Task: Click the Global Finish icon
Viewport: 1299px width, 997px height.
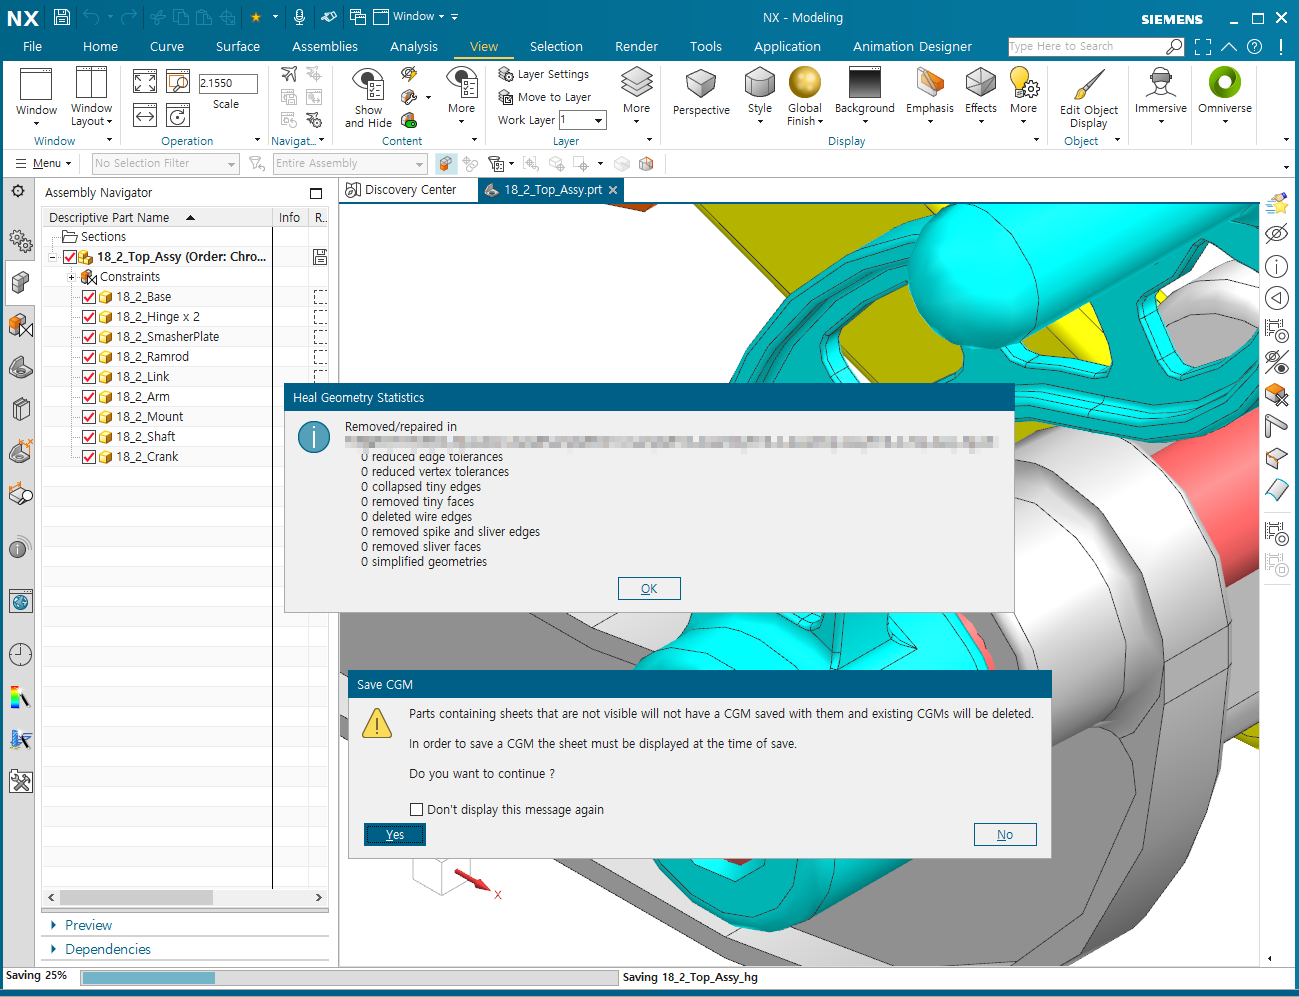Action: (804, 84)
